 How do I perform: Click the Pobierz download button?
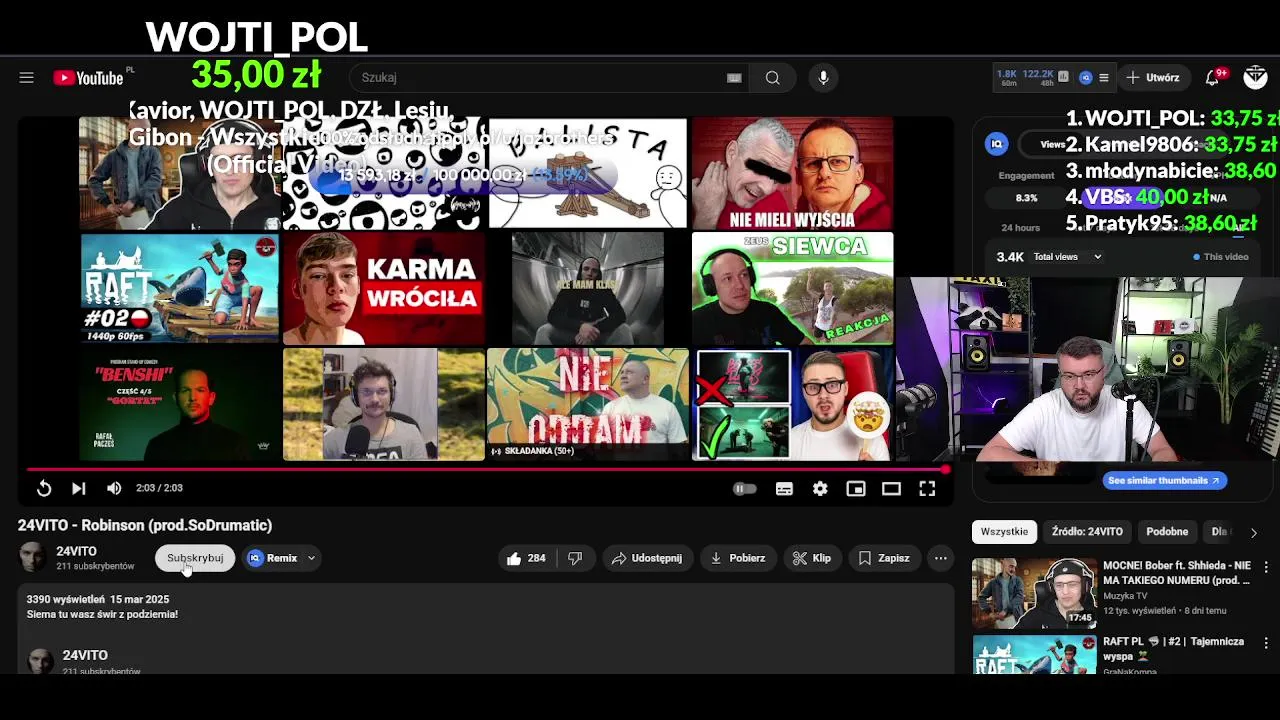point(738,558)
